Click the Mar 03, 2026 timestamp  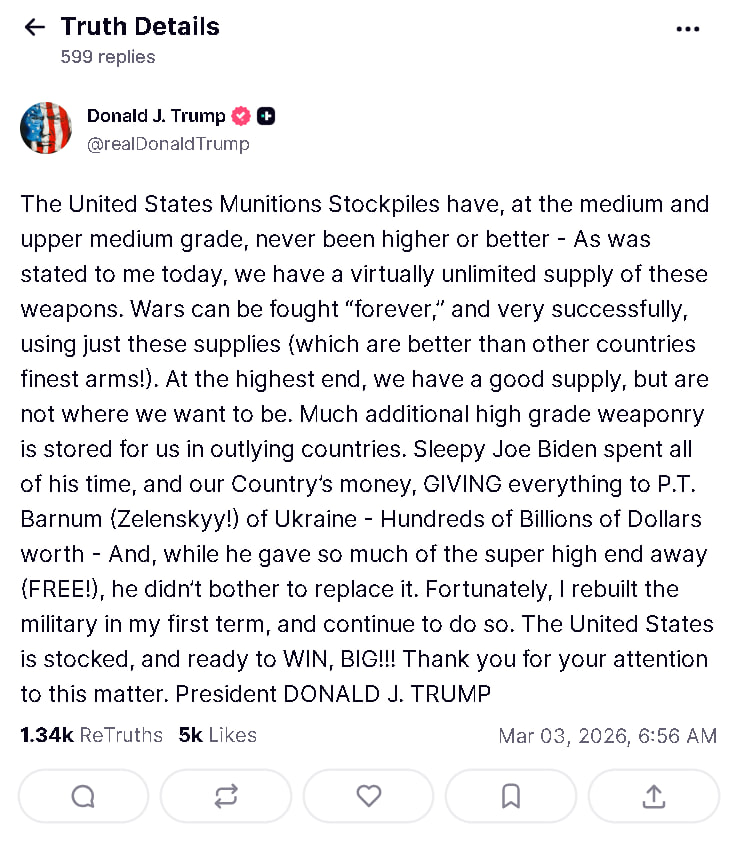(607, 736)
